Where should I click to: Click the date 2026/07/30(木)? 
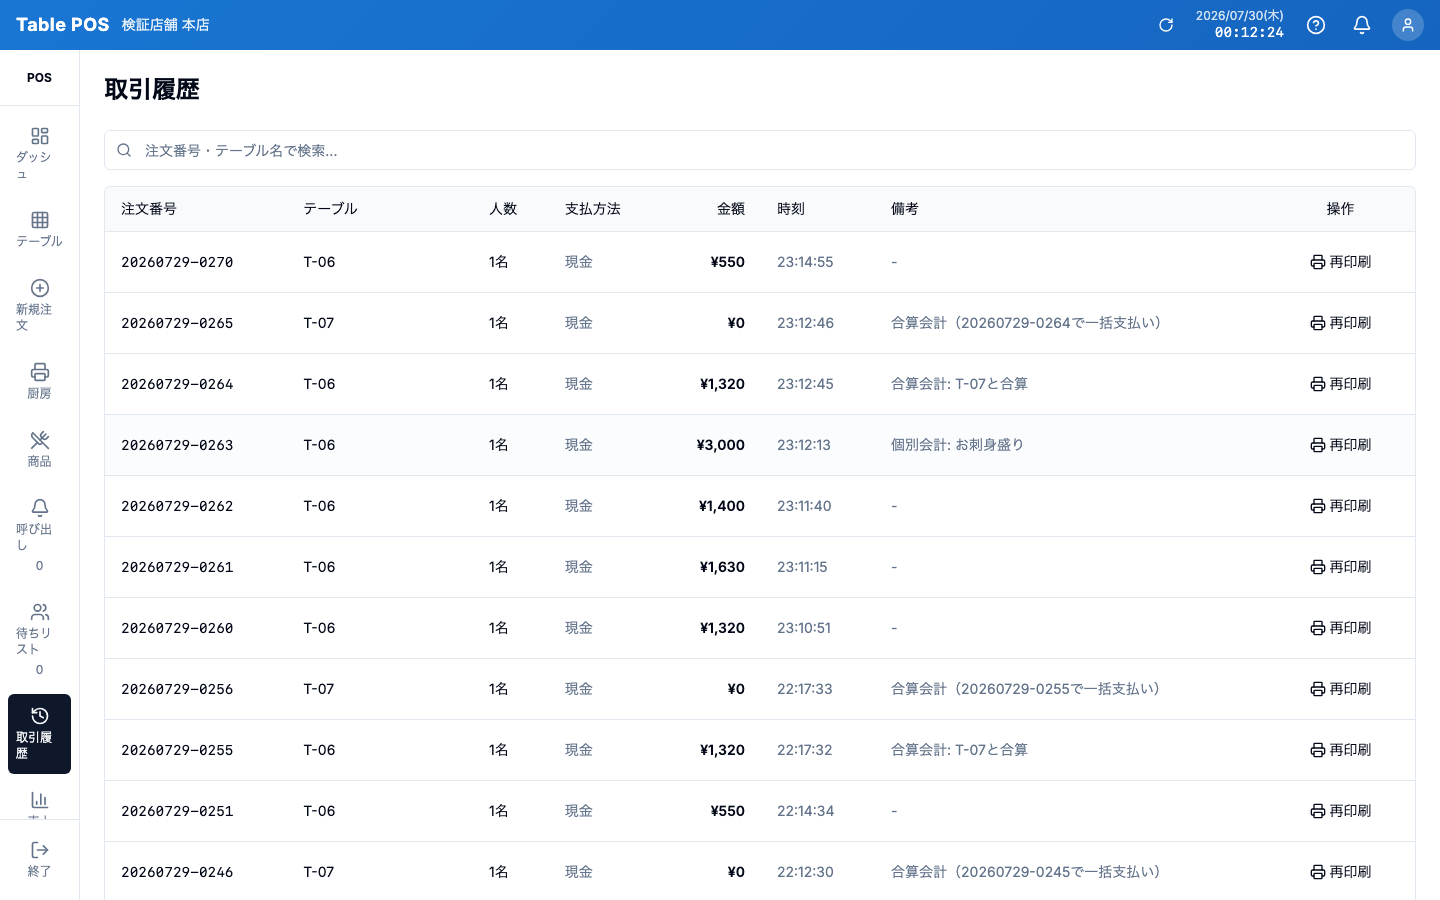[x=1240, y=16]
